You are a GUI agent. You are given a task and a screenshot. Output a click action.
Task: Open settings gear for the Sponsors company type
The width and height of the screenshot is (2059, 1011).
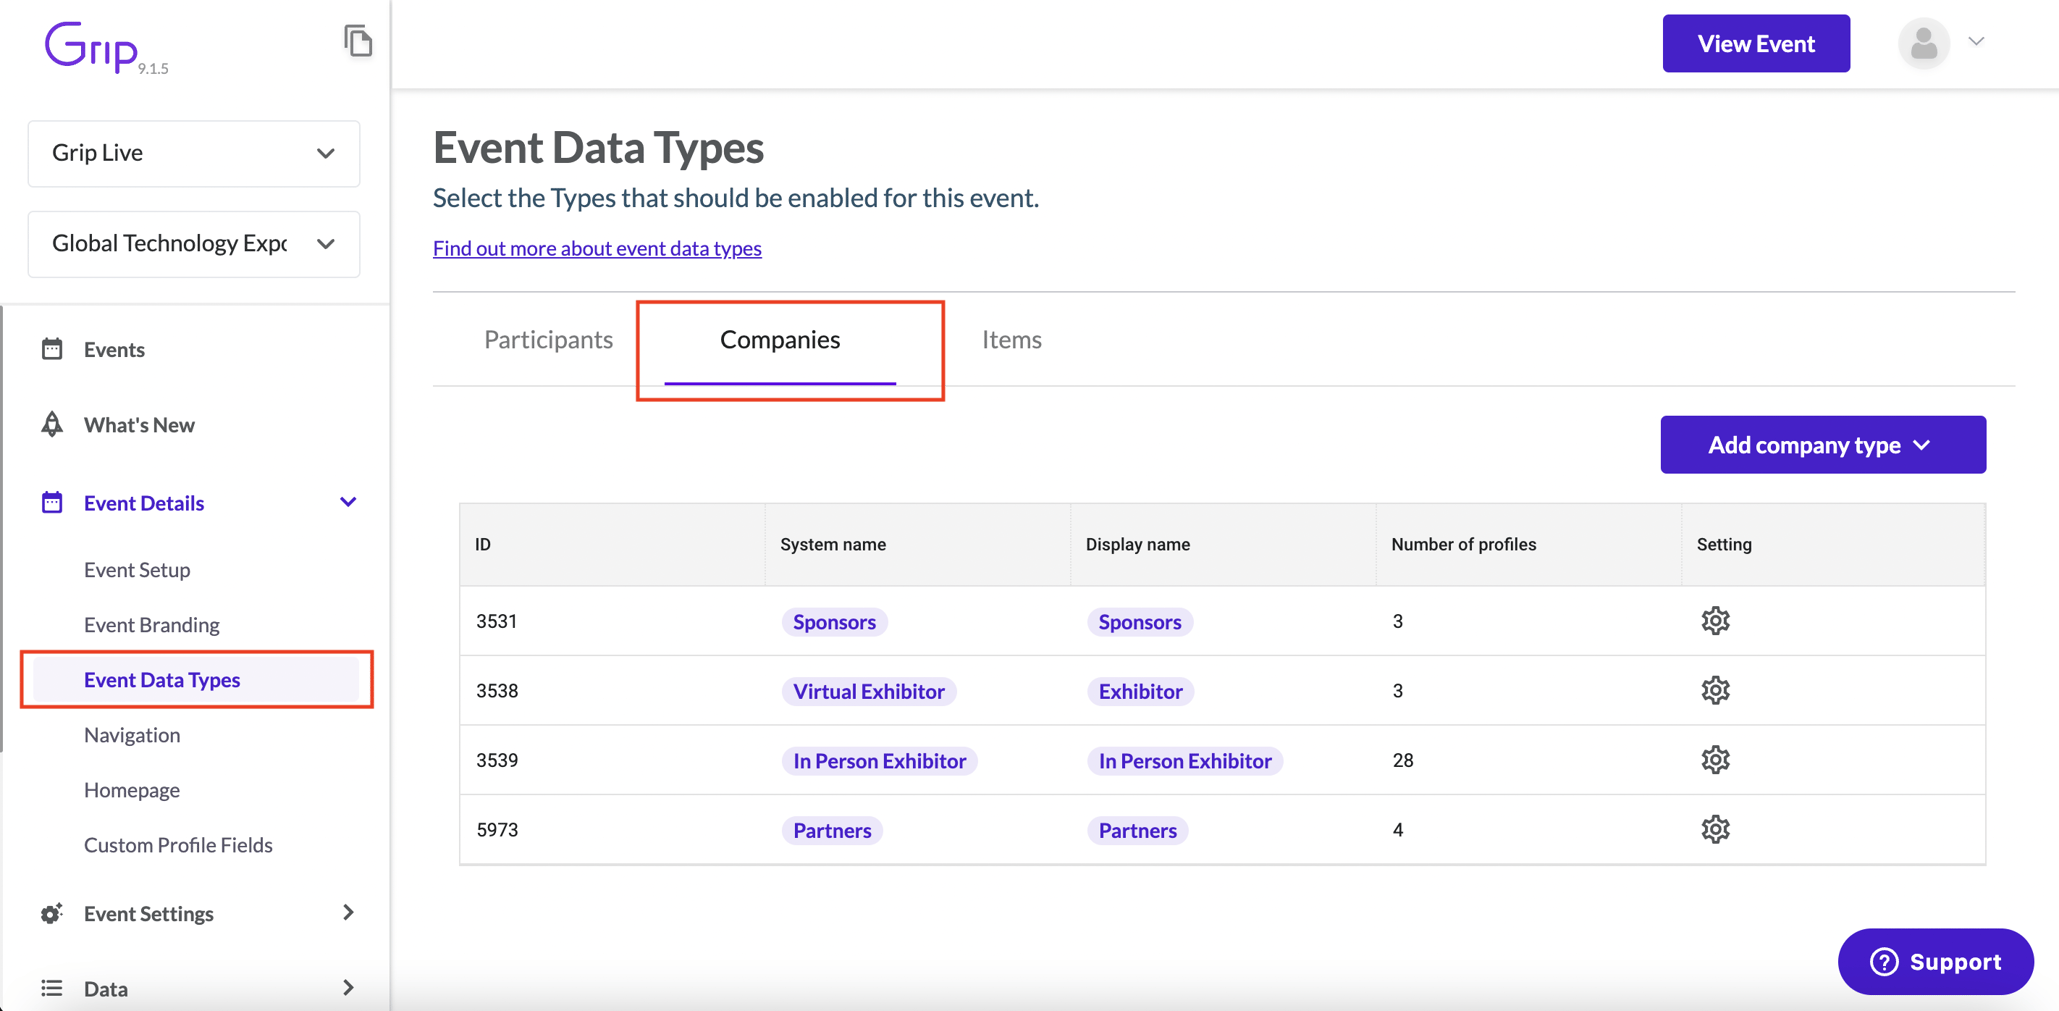[1714, 620]
